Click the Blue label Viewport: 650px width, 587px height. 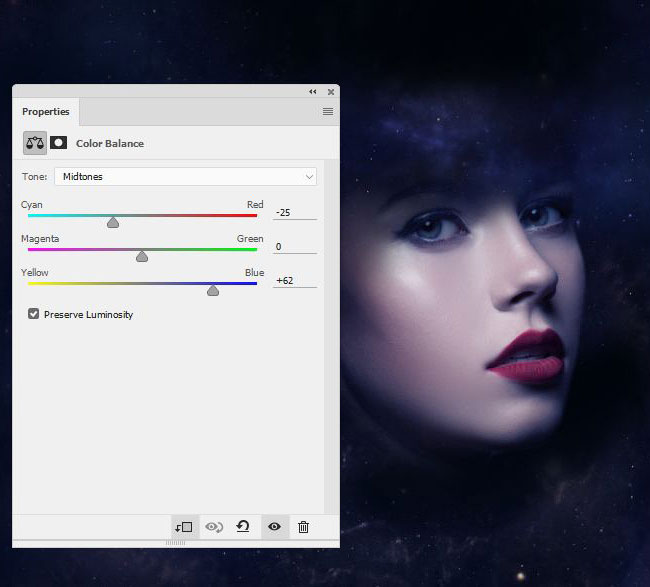pos(254,273)
